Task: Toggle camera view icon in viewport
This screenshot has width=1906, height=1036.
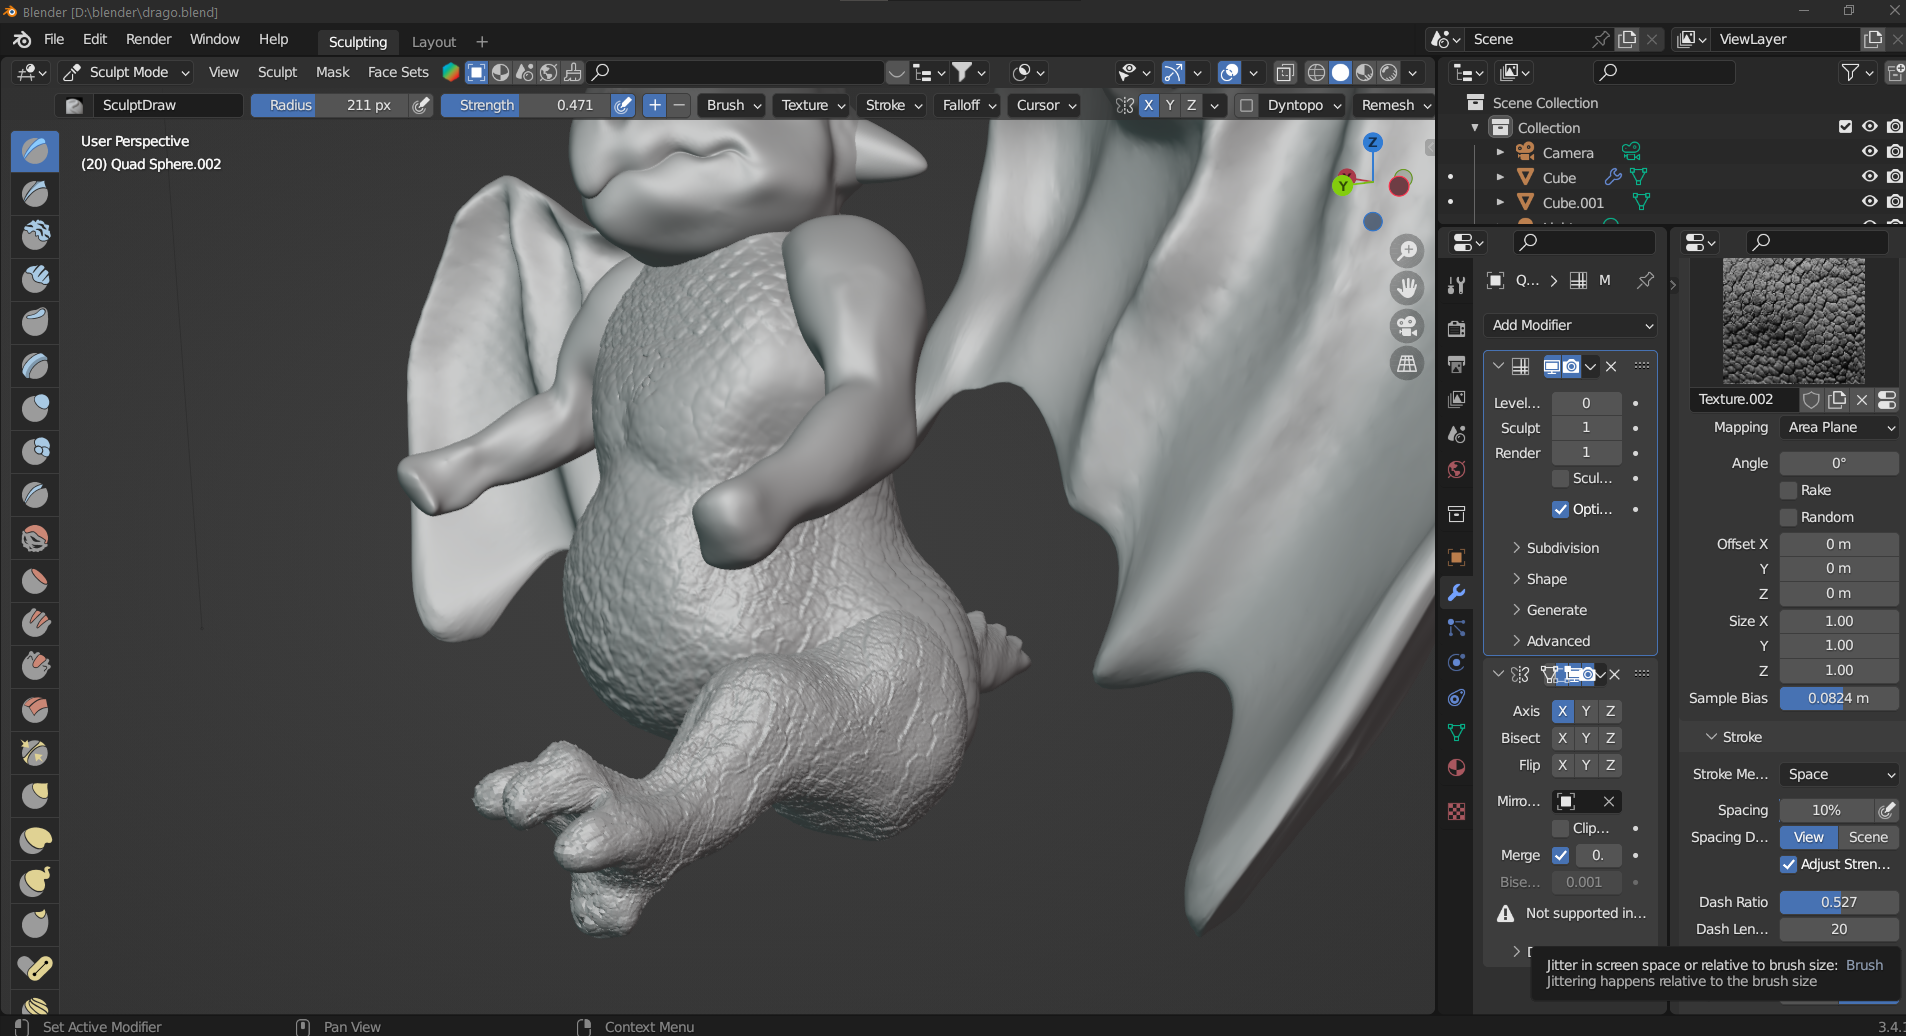Action: pyautogui.click(x=1407, y=326)
